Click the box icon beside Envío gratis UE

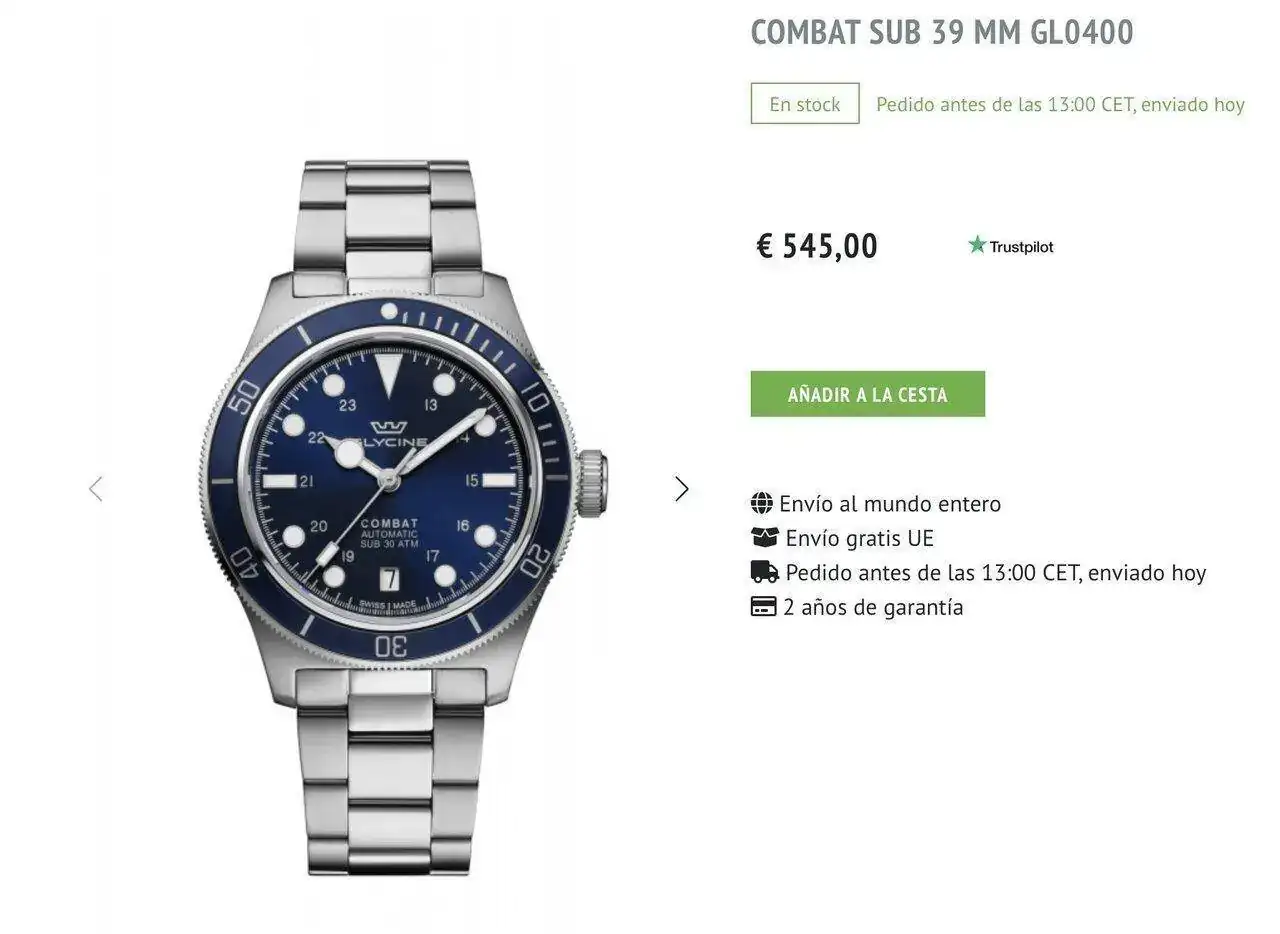(765, 538)
